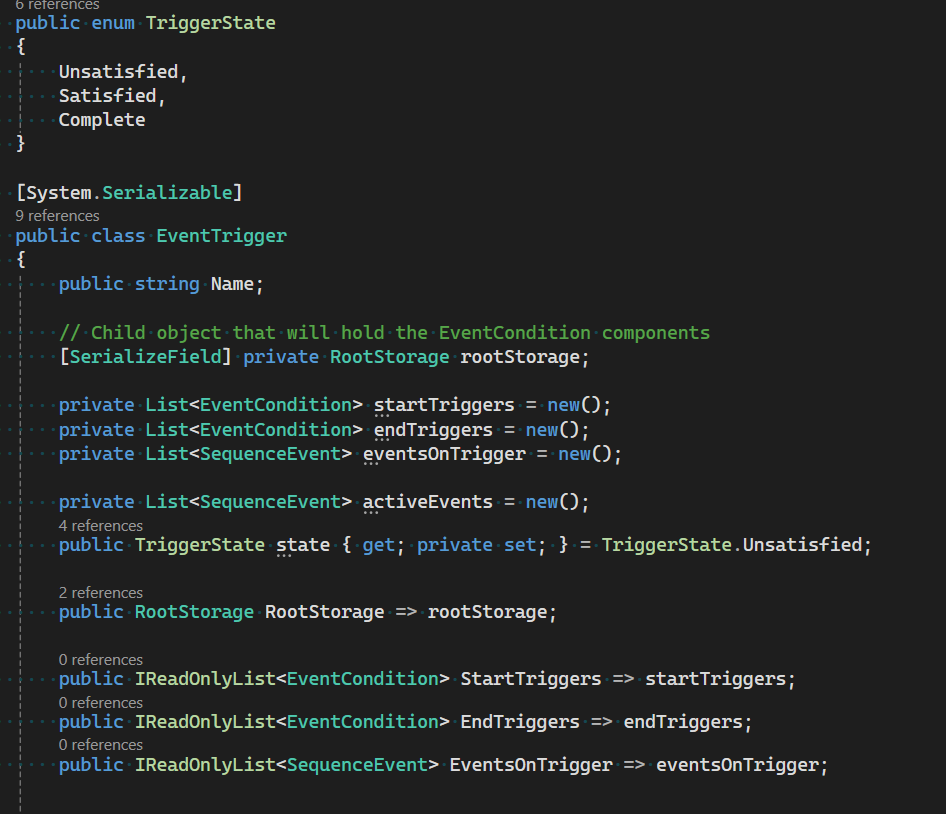Viewport: 946px width, 814px height.
Task: Select the Name string field
Action: click(x=231, y=283)
